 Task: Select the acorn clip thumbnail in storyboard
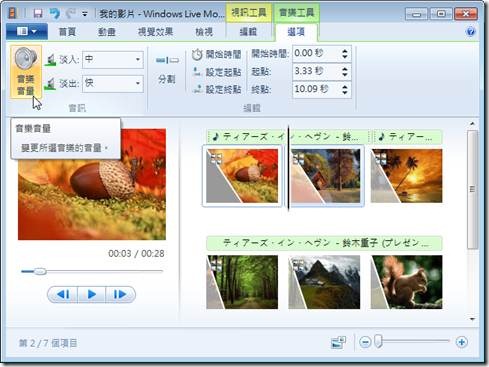(242, 176)
